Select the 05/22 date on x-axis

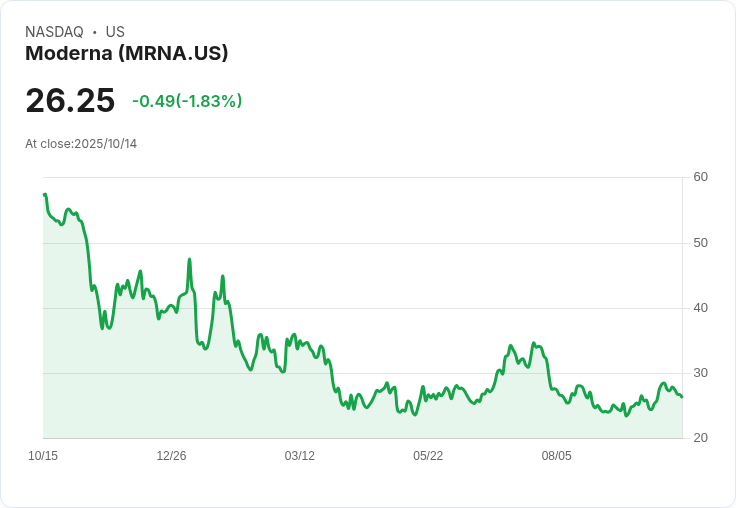tap(428, 456)
